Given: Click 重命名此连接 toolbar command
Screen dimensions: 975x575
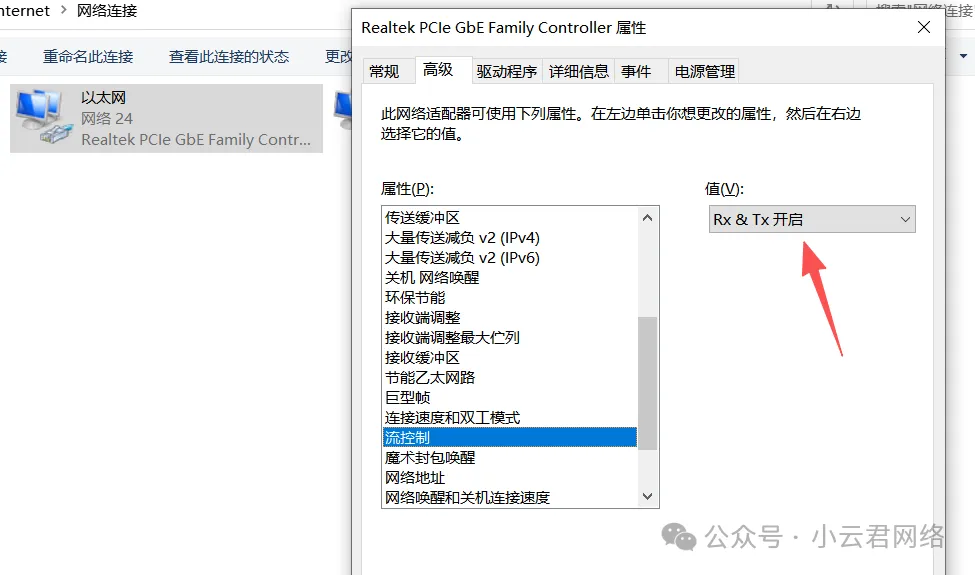Looking at the screenshot, I should pos(88,56).
